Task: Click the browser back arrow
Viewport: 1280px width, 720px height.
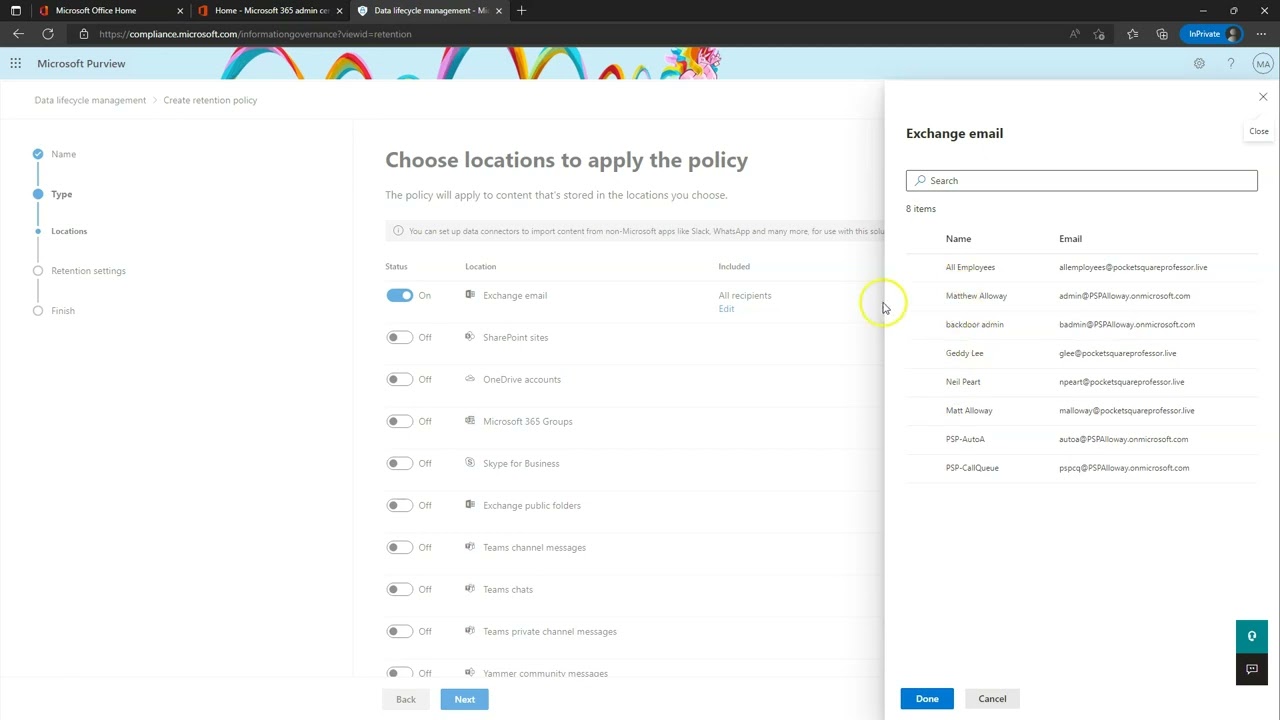Action: pyautogui.click(x=18, y=34)
